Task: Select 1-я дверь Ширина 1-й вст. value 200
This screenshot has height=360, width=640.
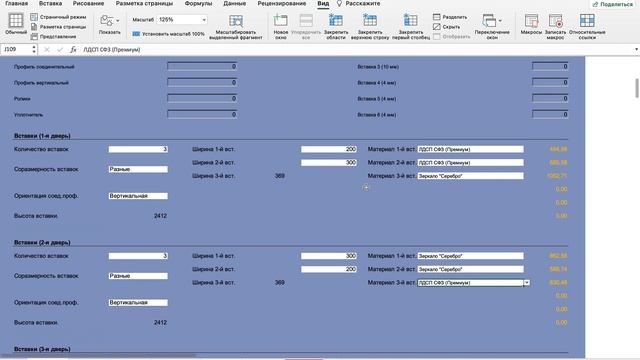Action: (x=329, y=149)
